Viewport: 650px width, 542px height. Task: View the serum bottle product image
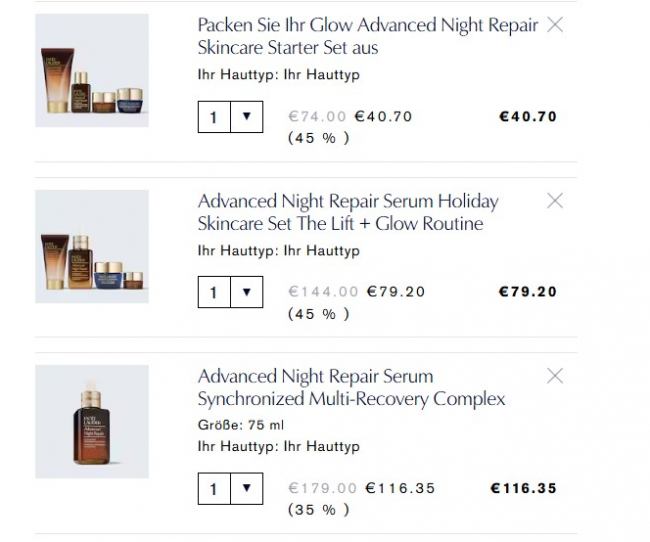tap(92, 421)
